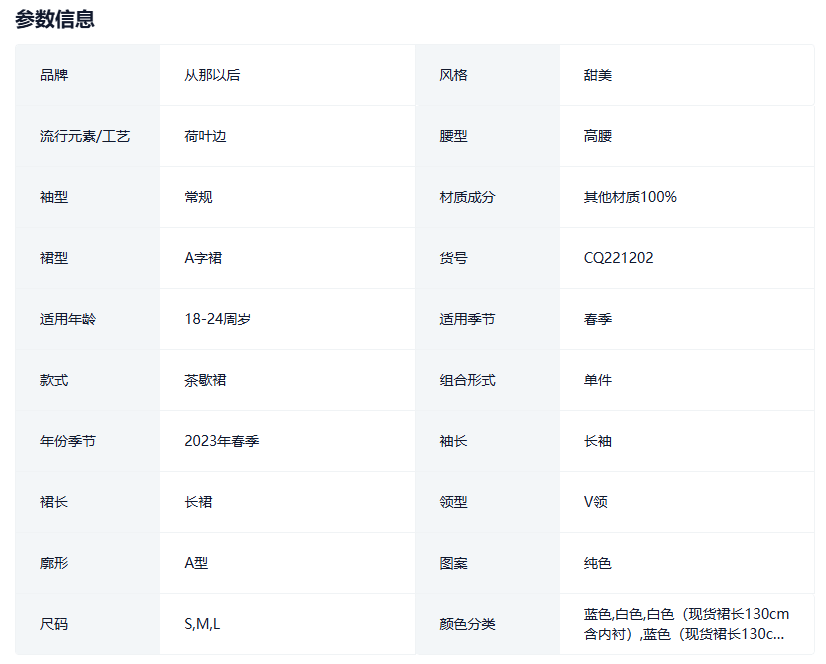This screenshot has height=664, width=826.
Task: Click the material value 其他材质100%
Action: point(630,197)
